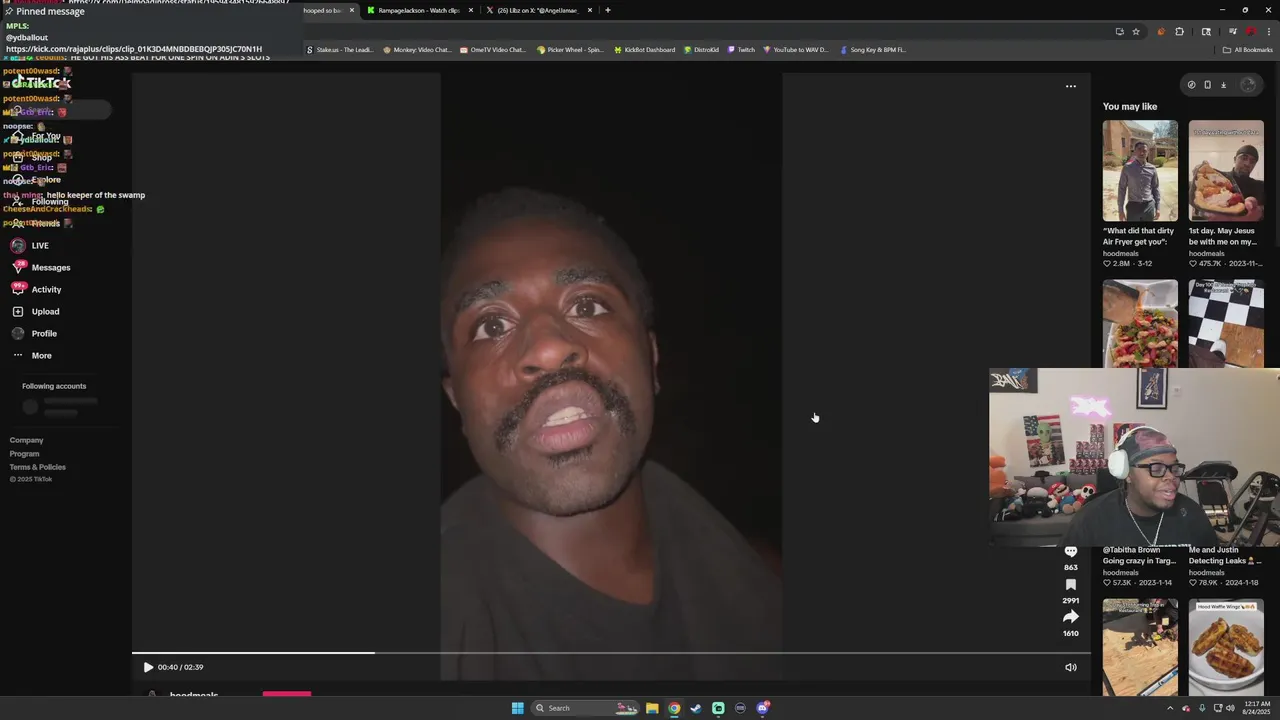The width and height of the screenshot is (1280, 720).
Task: Play the TikTok video
Action: coord(148,667)
